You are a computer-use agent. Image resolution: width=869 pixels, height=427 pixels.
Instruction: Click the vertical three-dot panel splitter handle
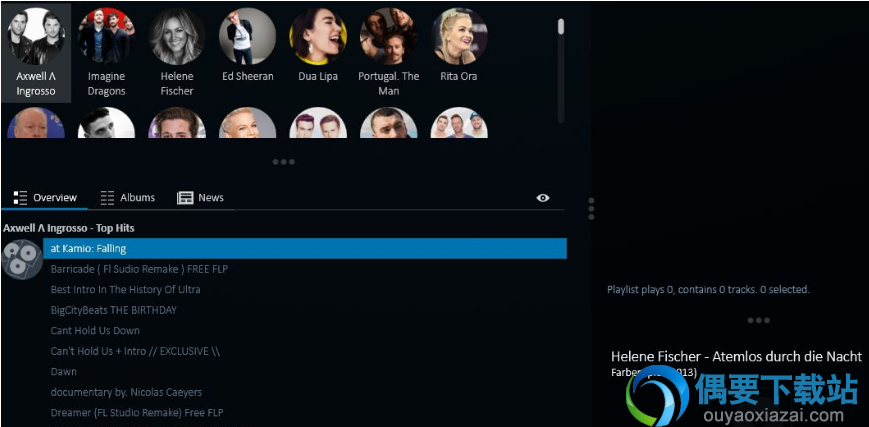point(591,209)
